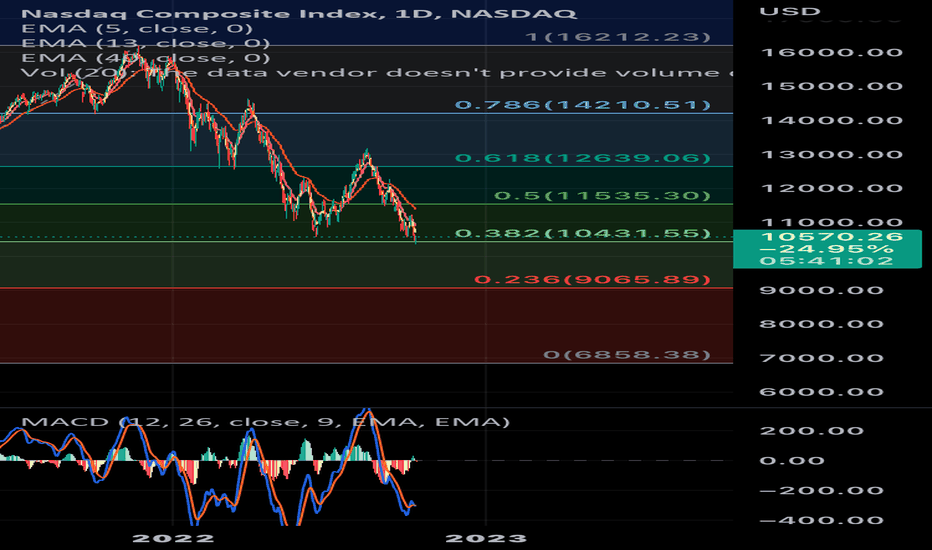Click the 16000.00 price axis label
The image size is (932, 550).
(832, 52)
